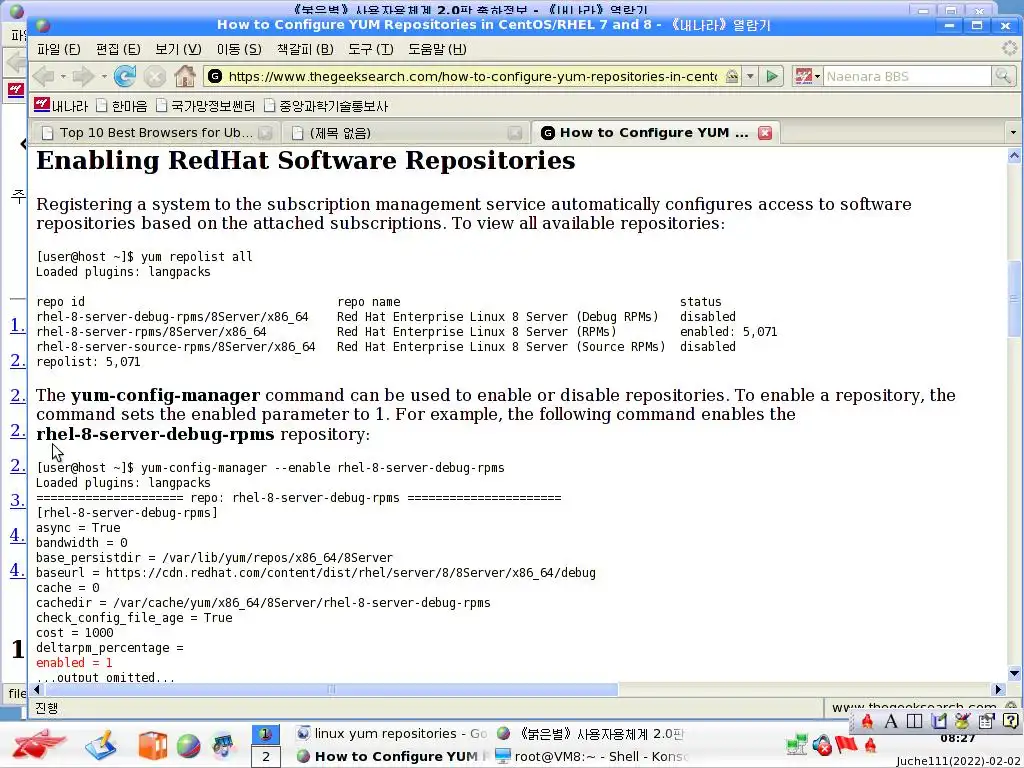Screen dimensions: 1024x768
Task: Click the lock icon in the address bar
Action: pos(732,76)
